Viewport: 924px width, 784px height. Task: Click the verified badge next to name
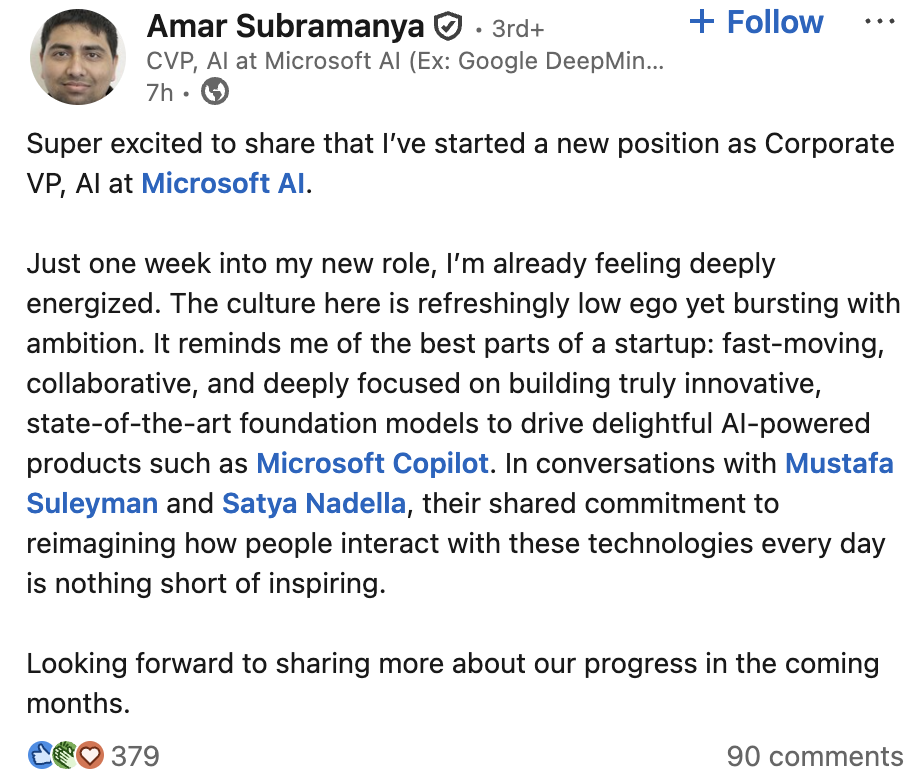point(447,27)
